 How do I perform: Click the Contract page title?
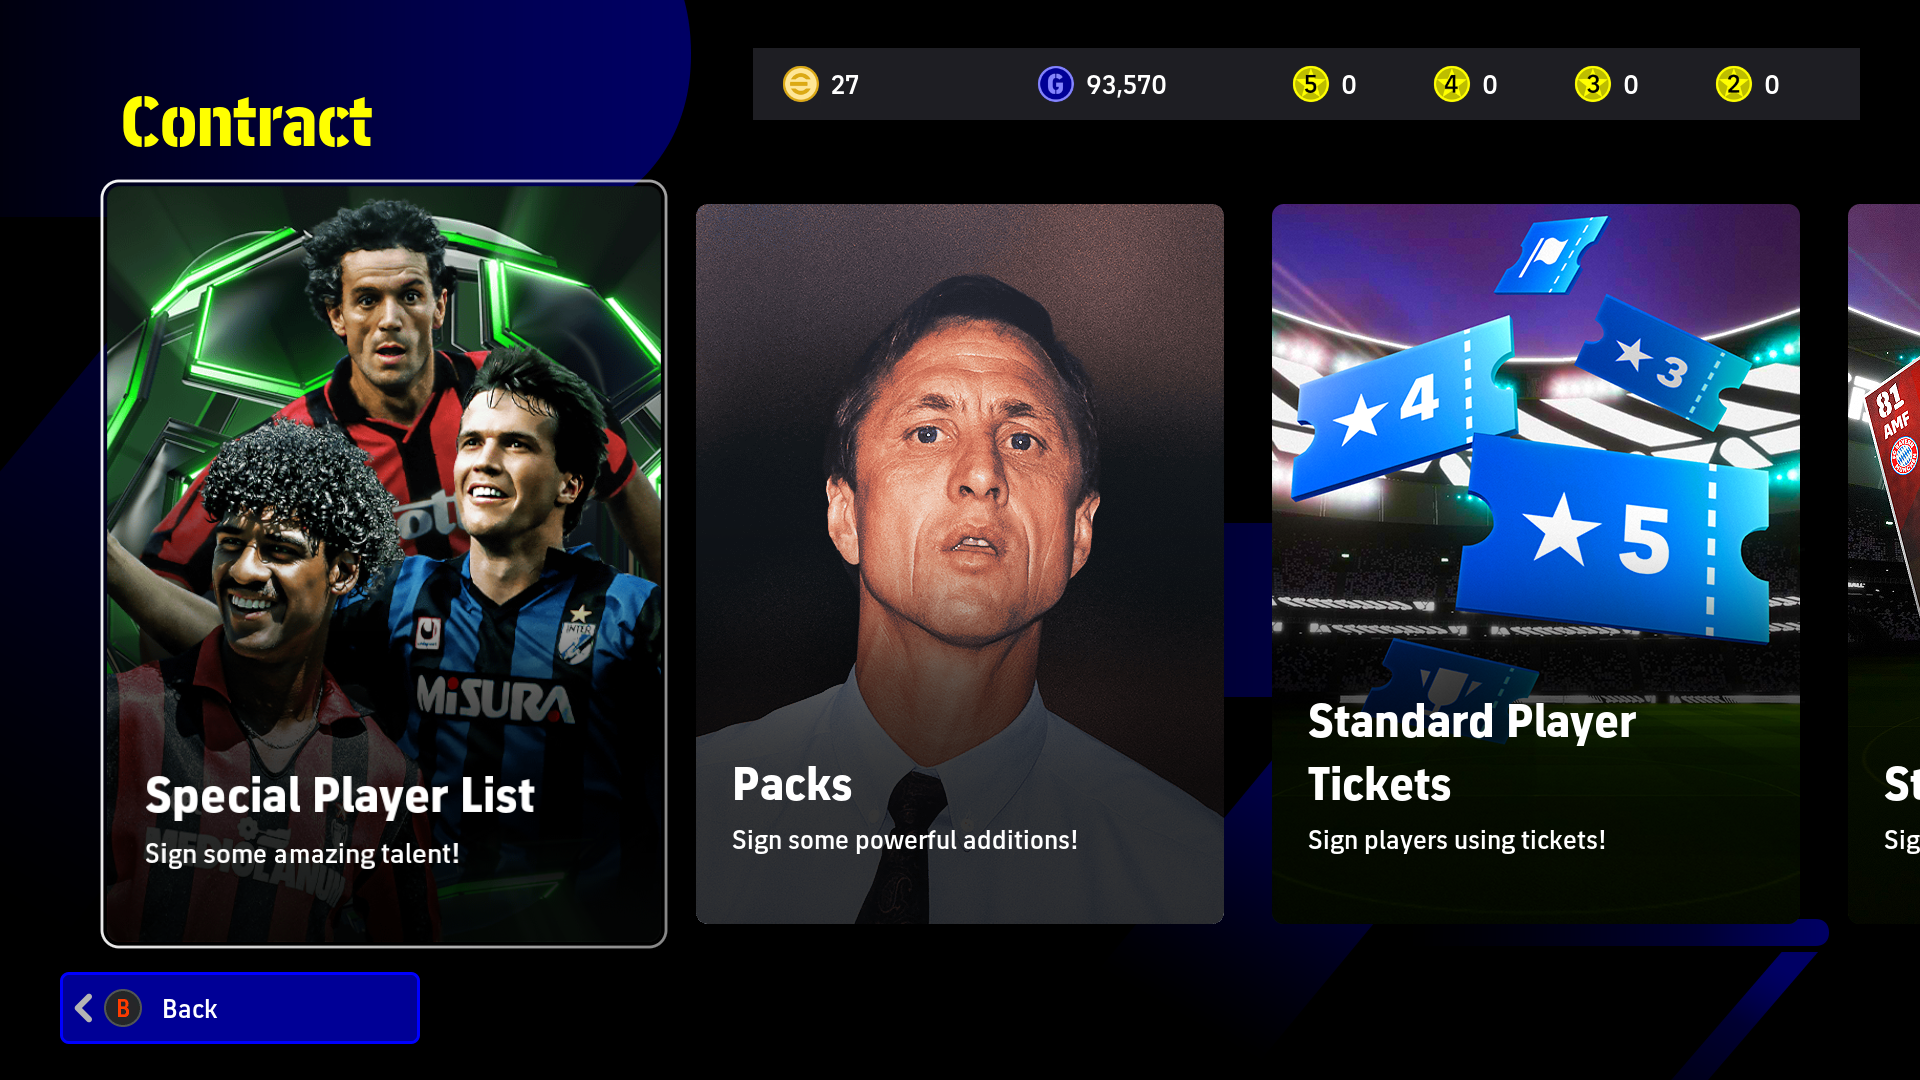pos(247,122)
